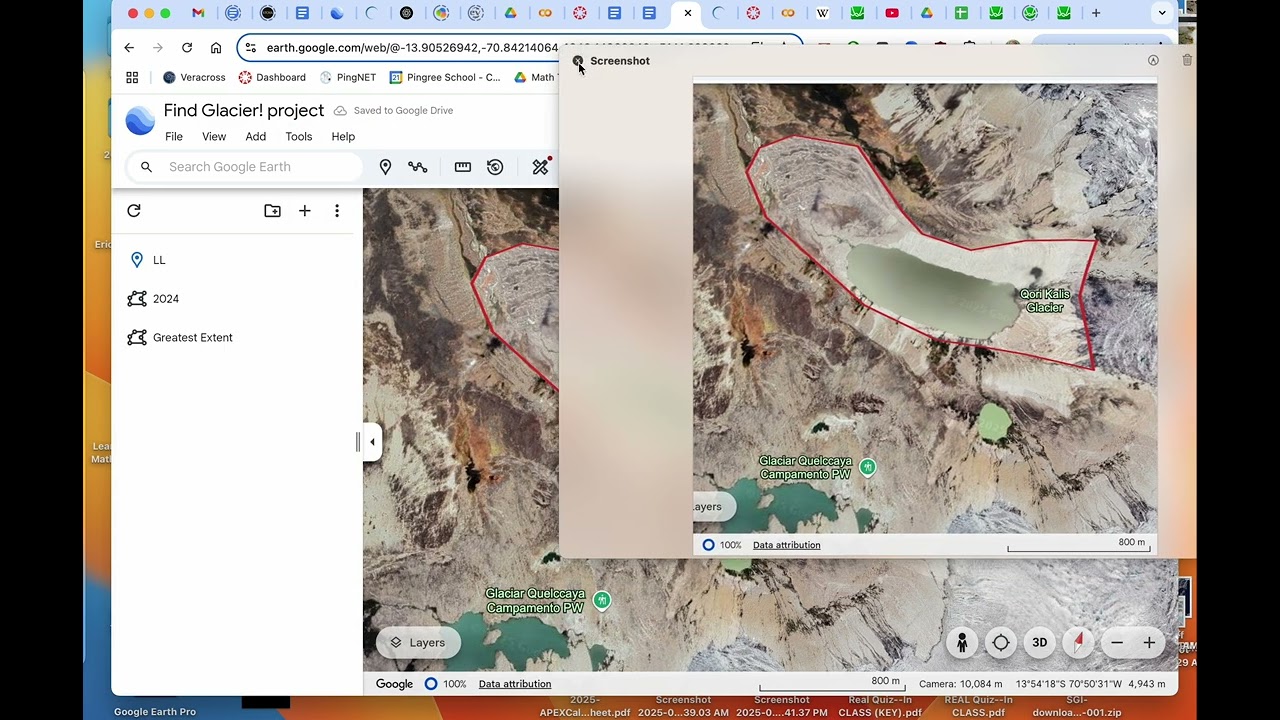Collapse the left project side panel

point(372,442)
